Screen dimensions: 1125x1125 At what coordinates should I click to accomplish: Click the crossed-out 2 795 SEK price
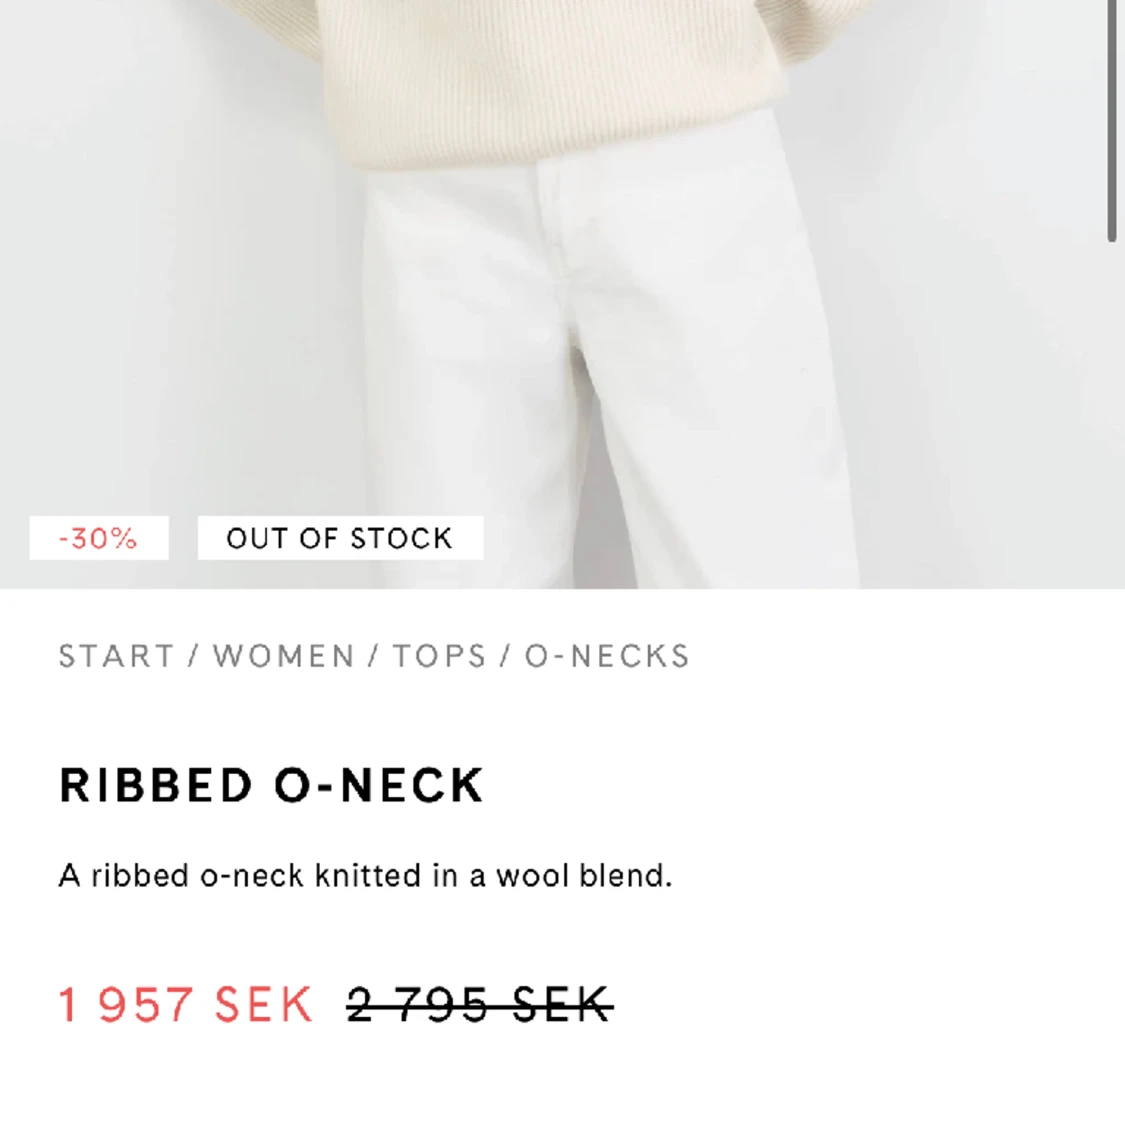pos(479,1004)
